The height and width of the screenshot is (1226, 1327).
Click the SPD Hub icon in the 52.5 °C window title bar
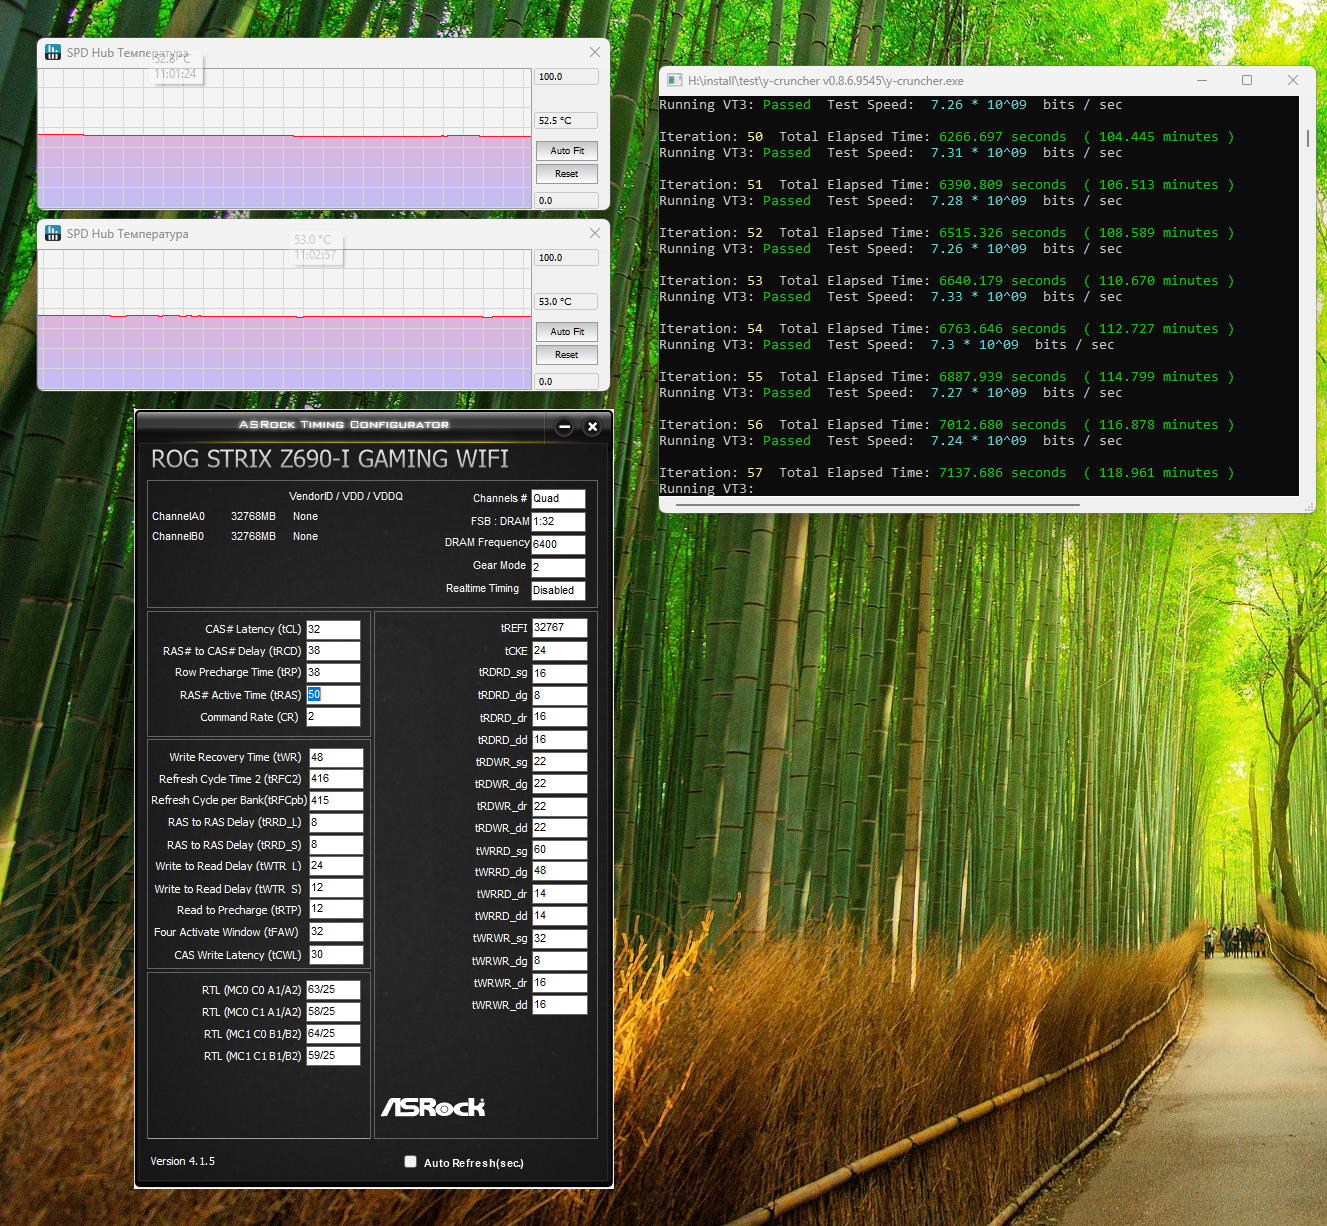click(x=53, y=52)
